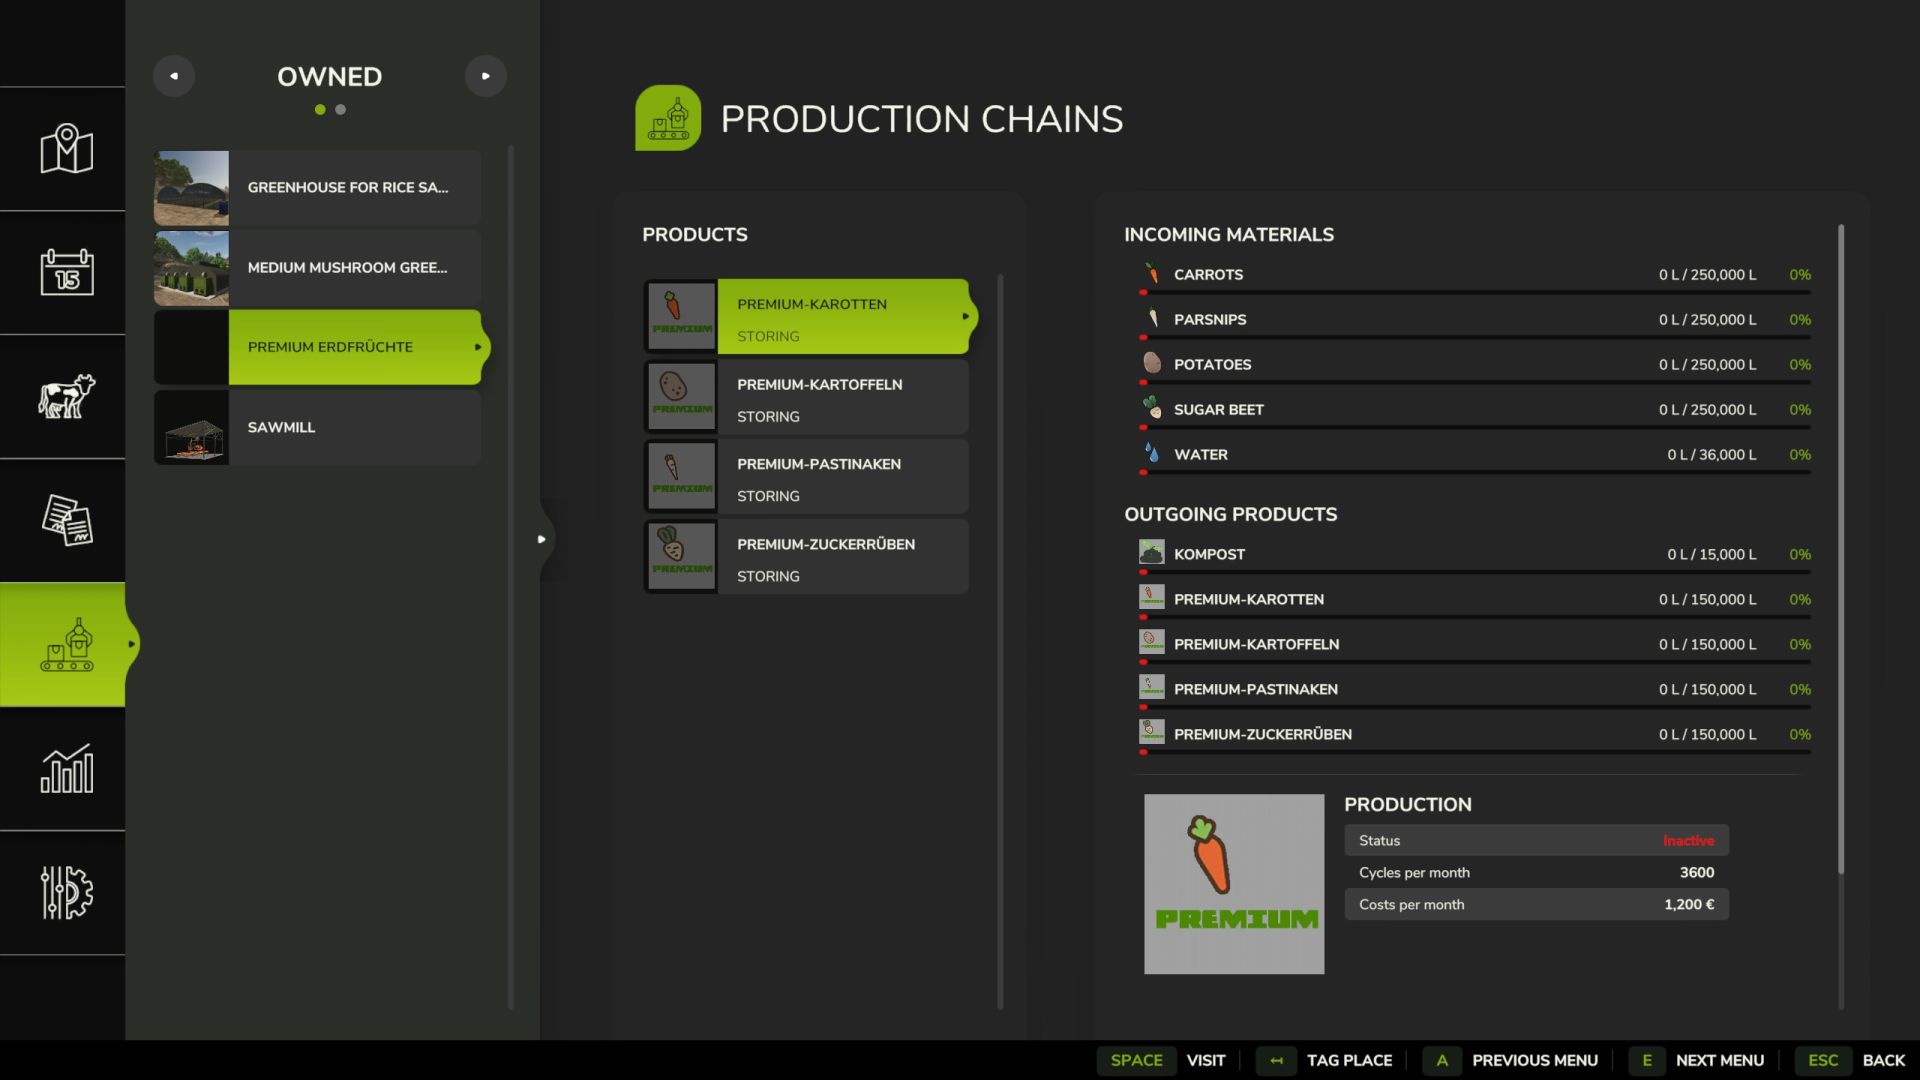
Task: Click the Premium carrot product thumbnail
Action: pos(1233,884)
